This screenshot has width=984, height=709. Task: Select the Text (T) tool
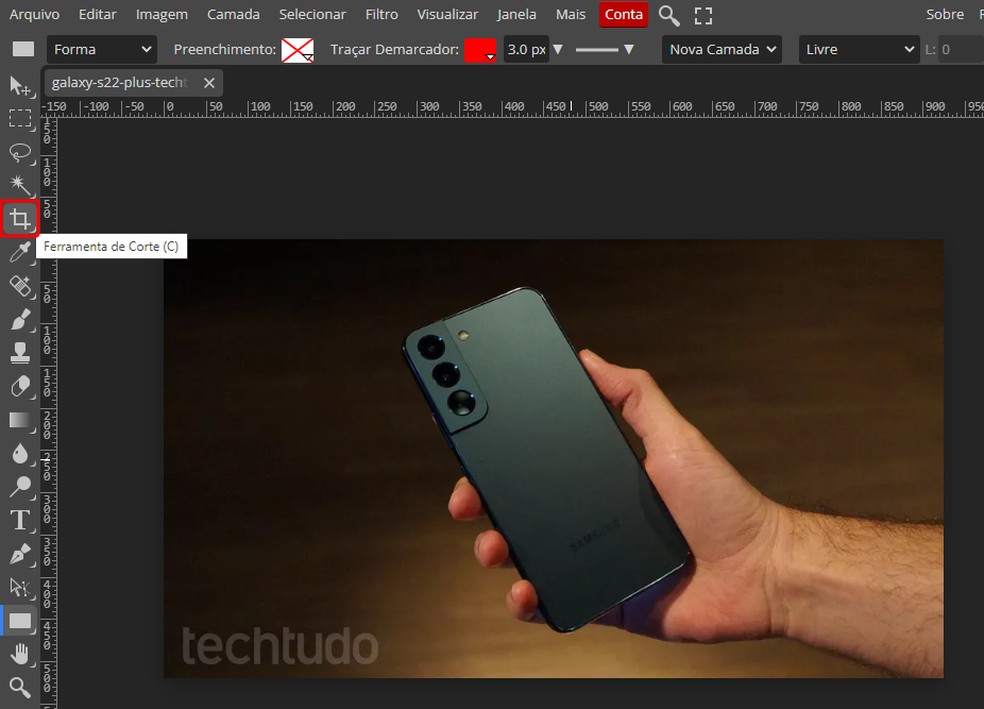click(x=20, y=520)
